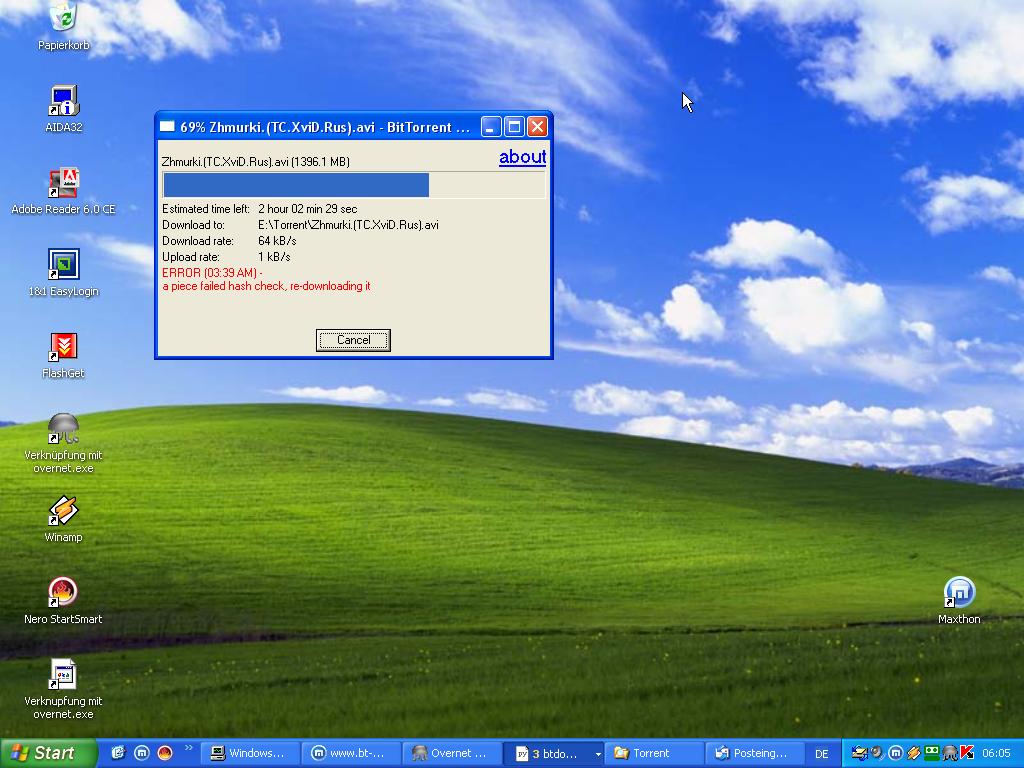
Task: Click the BitTorrent title bar system icon
Action: coord(168,127)
